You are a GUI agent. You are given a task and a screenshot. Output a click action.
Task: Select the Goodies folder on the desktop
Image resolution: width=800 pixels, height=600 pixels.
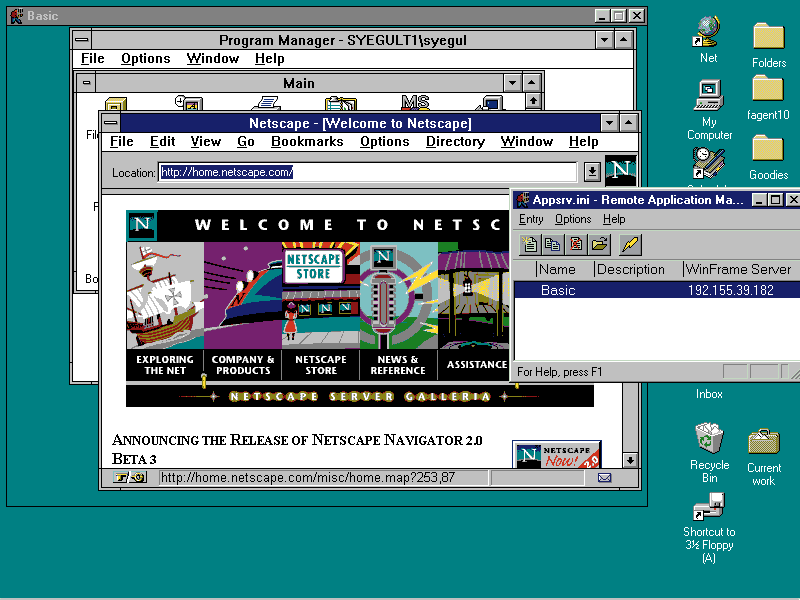click(768, 157)
